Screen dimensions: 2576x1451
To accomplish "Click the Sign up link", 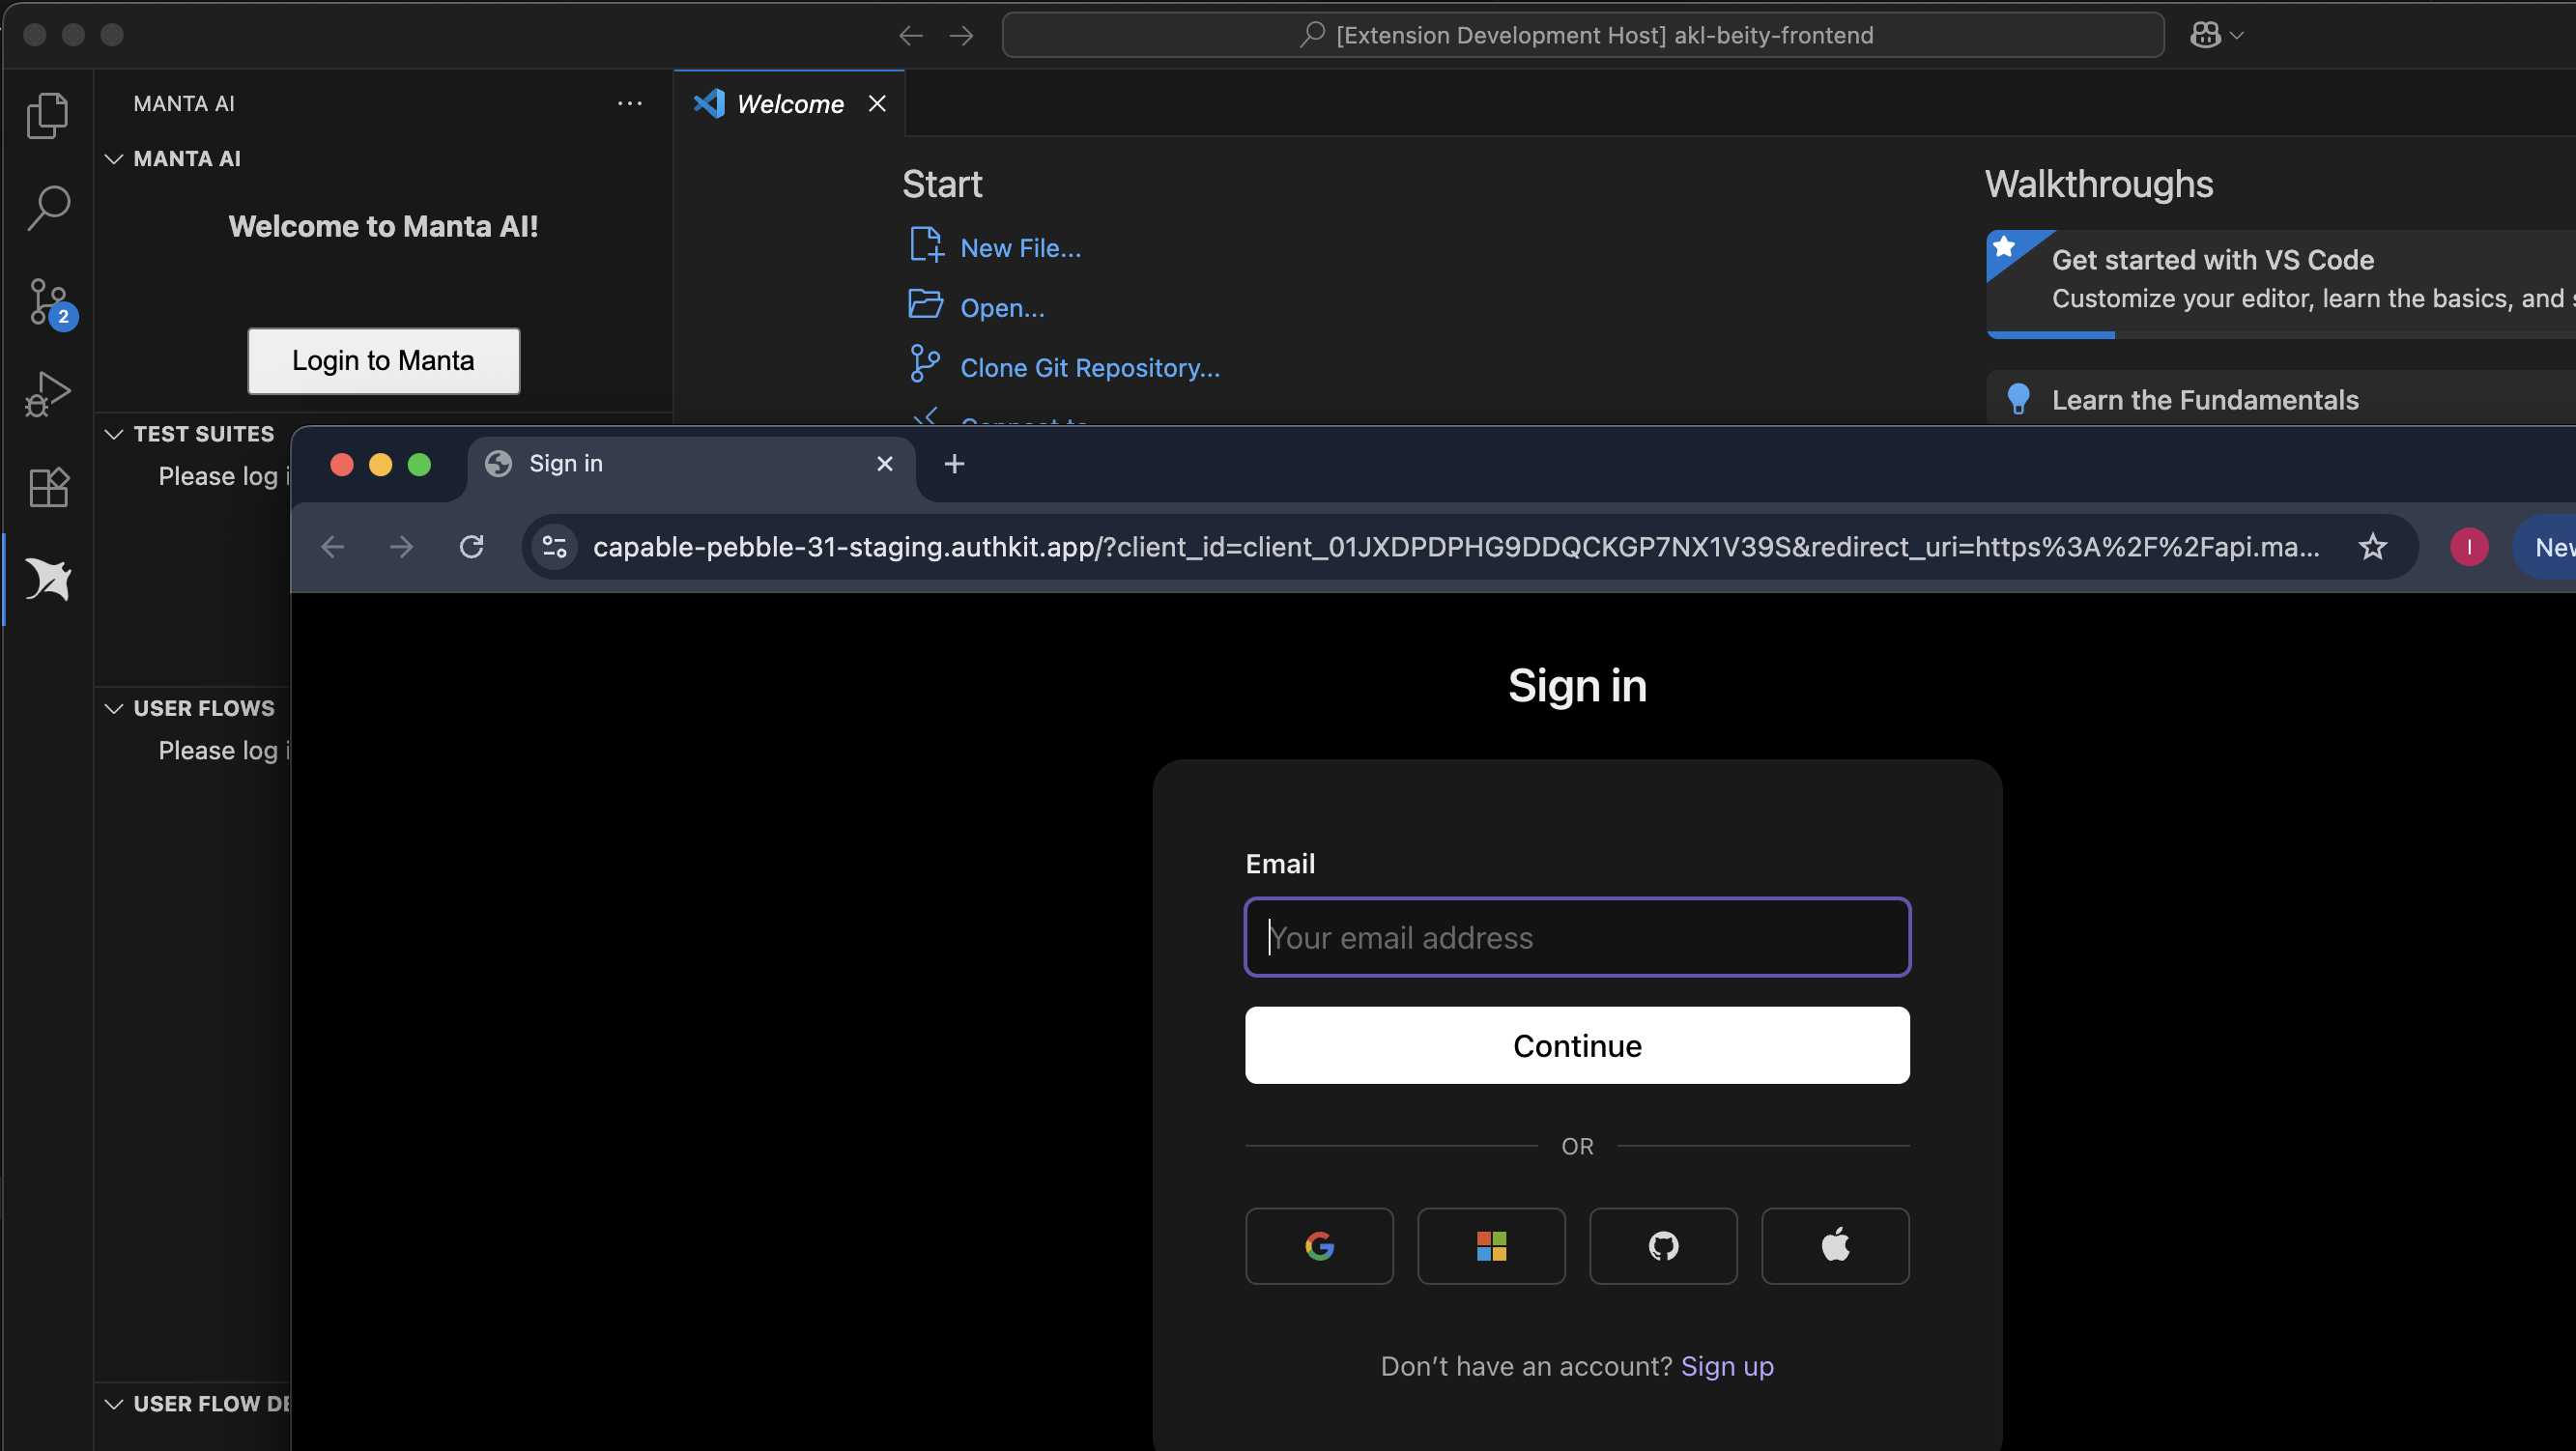I will pyautogui.click(x=1726, y=1366).
